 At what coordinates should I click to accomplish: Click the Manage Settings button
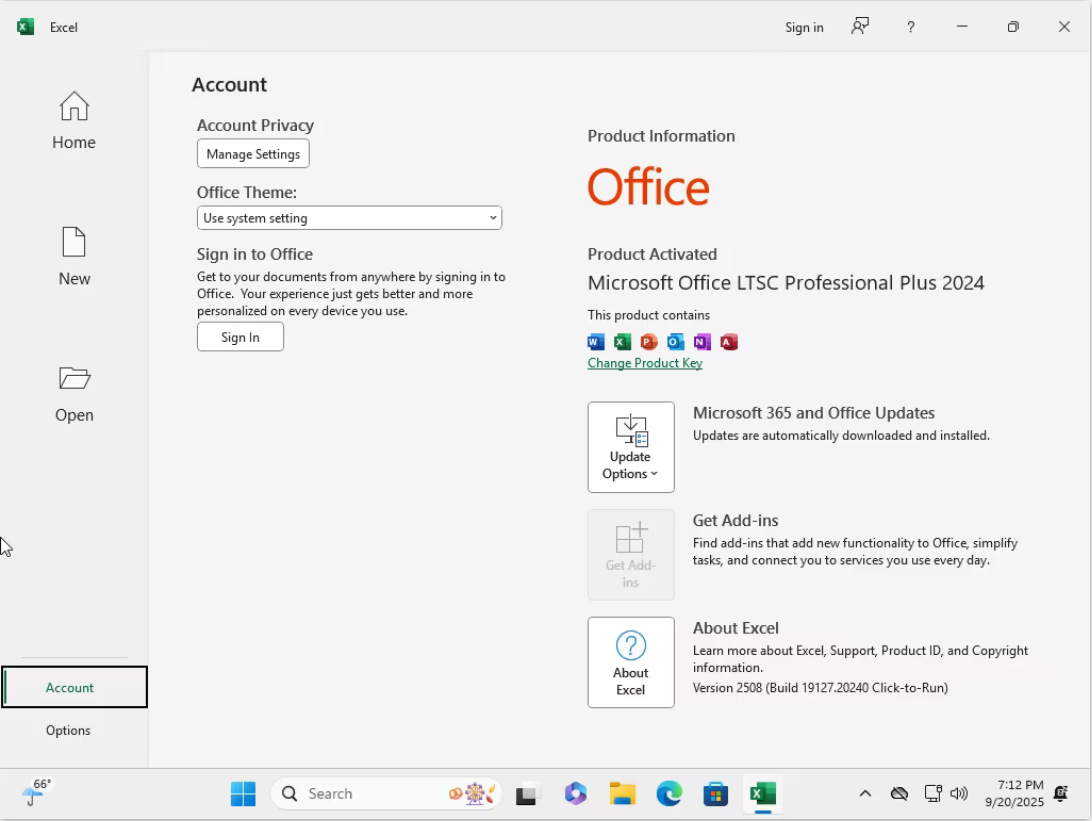tap(253, 154)
